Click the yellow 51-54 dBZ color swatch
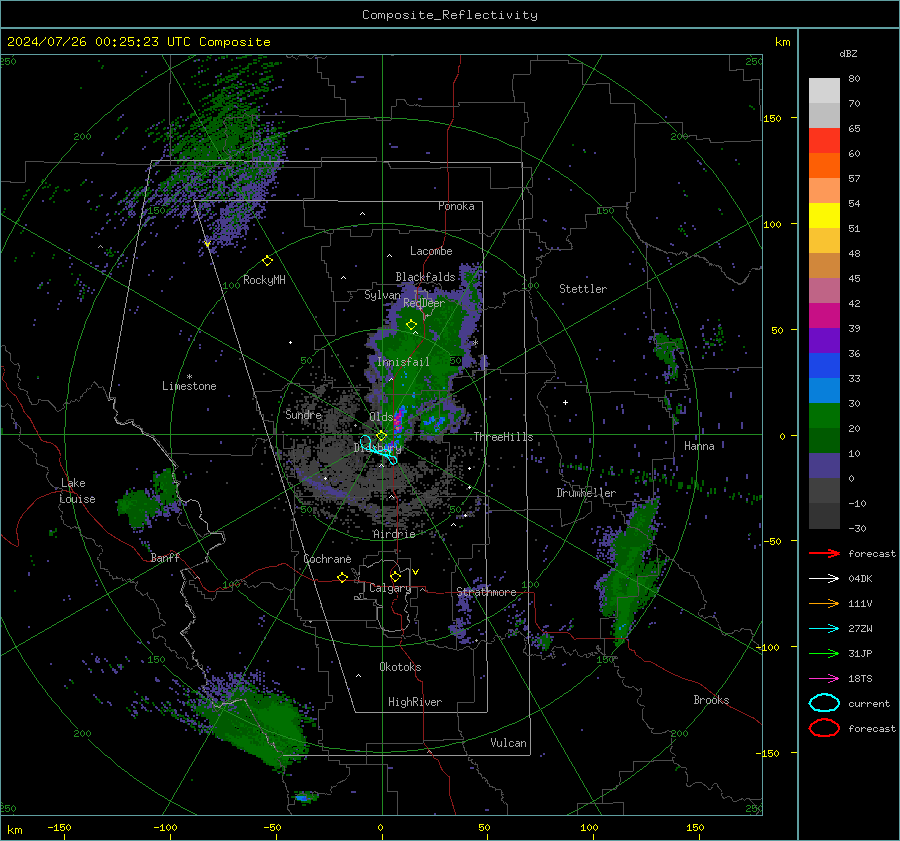900x841 pixels. click(824, 216)
